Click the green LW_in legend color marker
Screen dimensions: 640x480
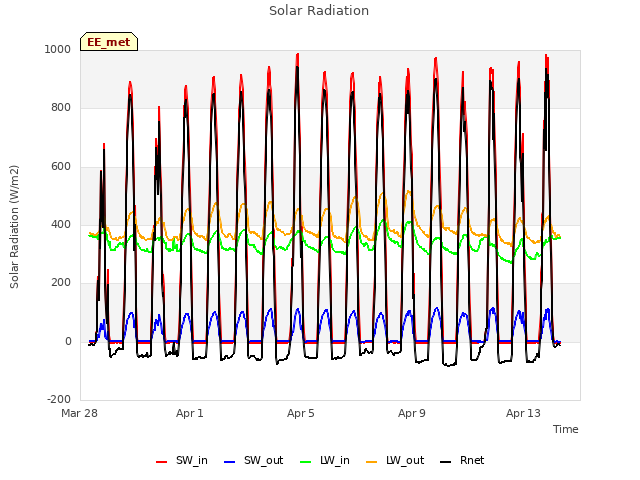[306, 462]
